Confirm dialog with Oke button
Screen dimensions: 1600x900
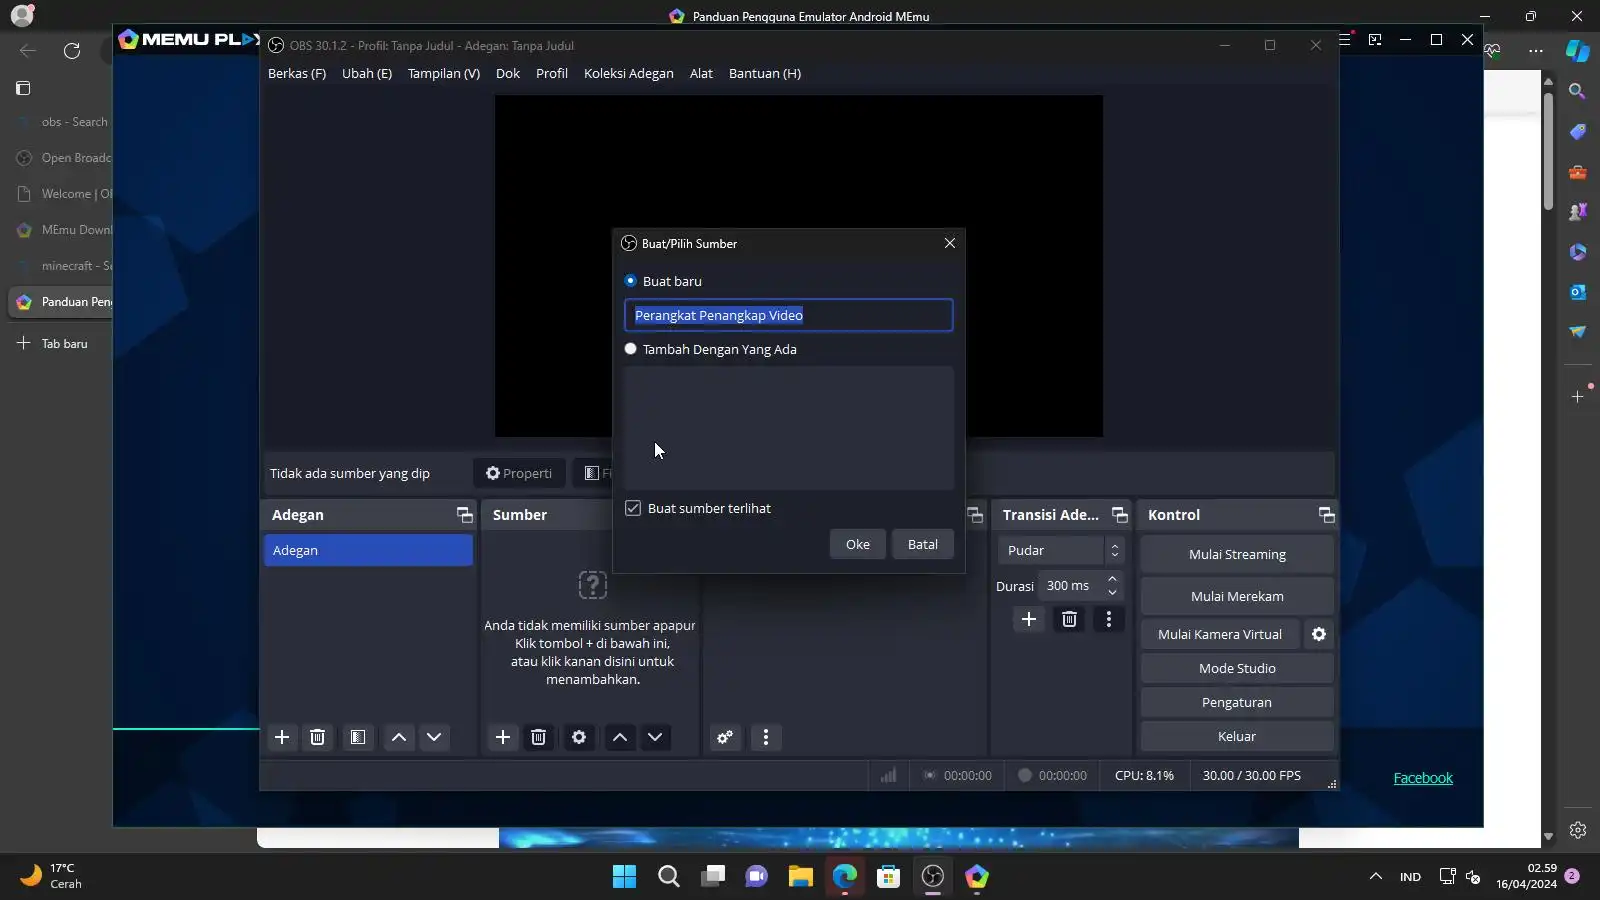point(858,544)
